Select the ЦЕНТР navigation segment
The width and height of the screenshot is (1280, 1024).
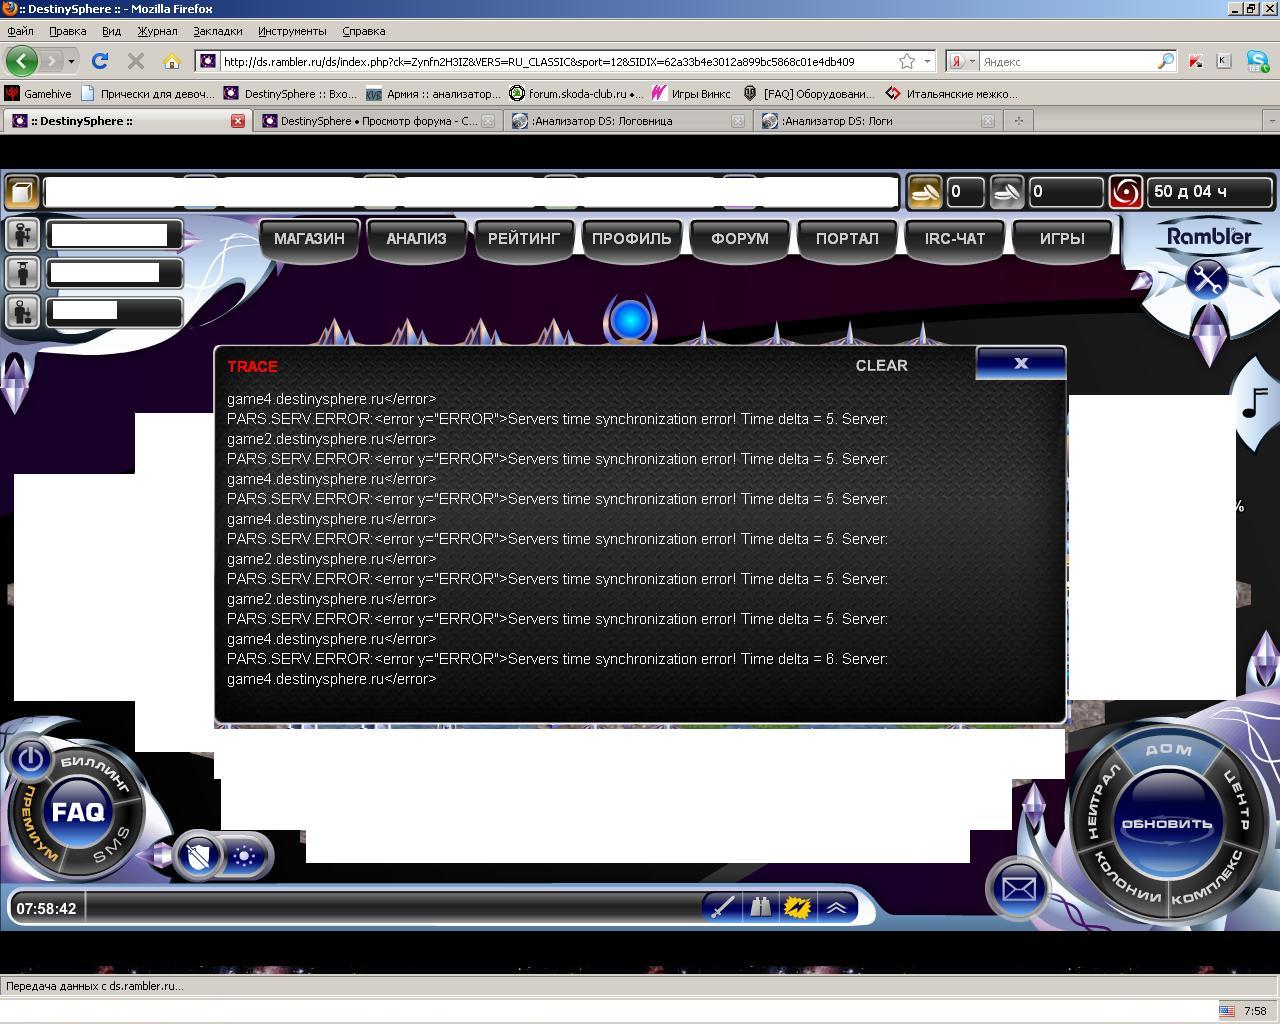click(x=1236, y=801)
